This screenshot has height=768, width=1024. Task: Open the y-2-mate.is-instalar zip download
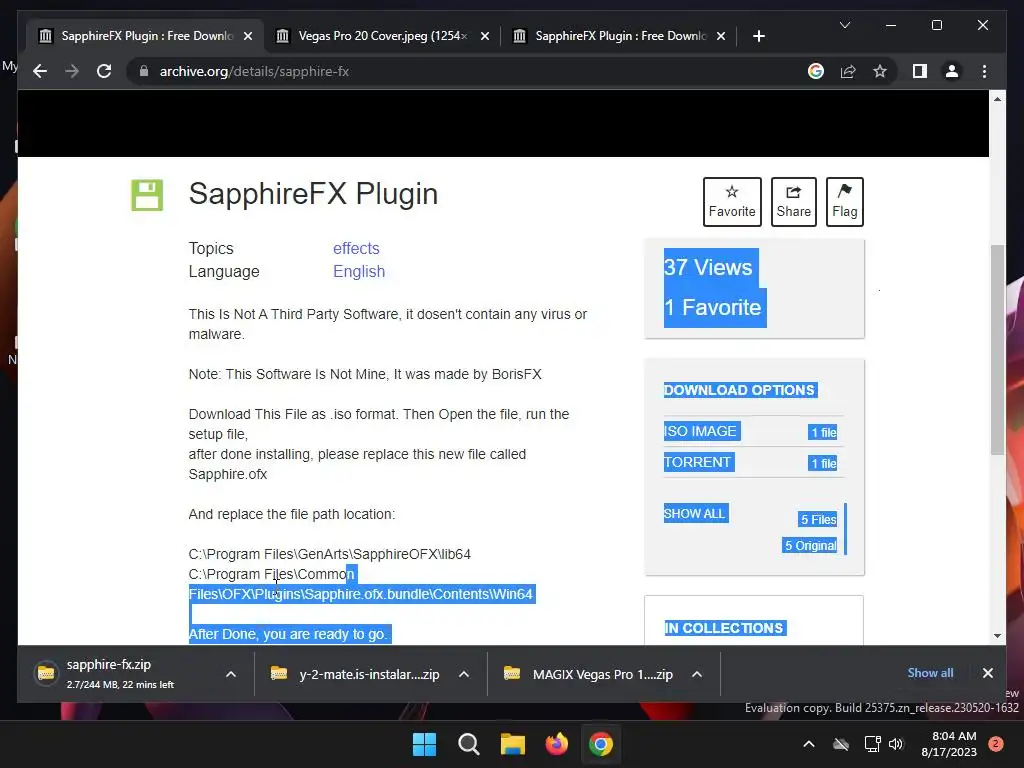tap(356, 674)
